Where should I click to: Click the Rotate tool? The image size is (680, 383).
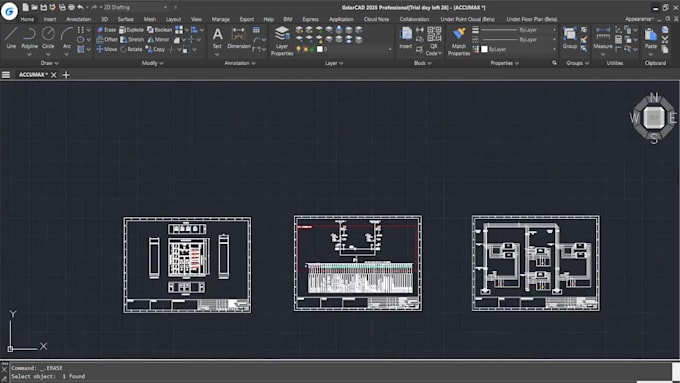click(131, 49)
